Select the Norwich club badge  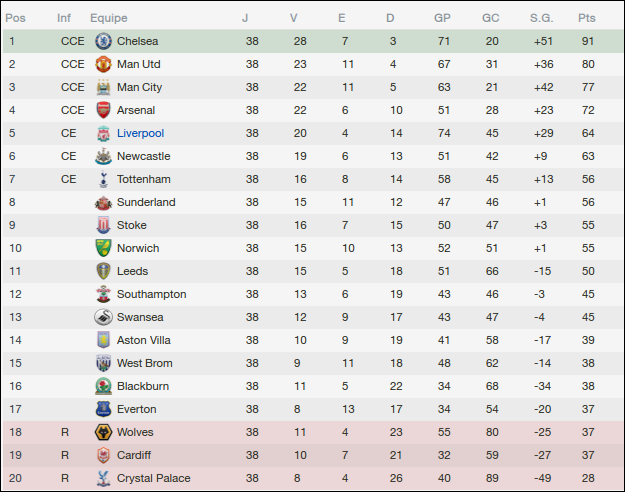(102, 248)
